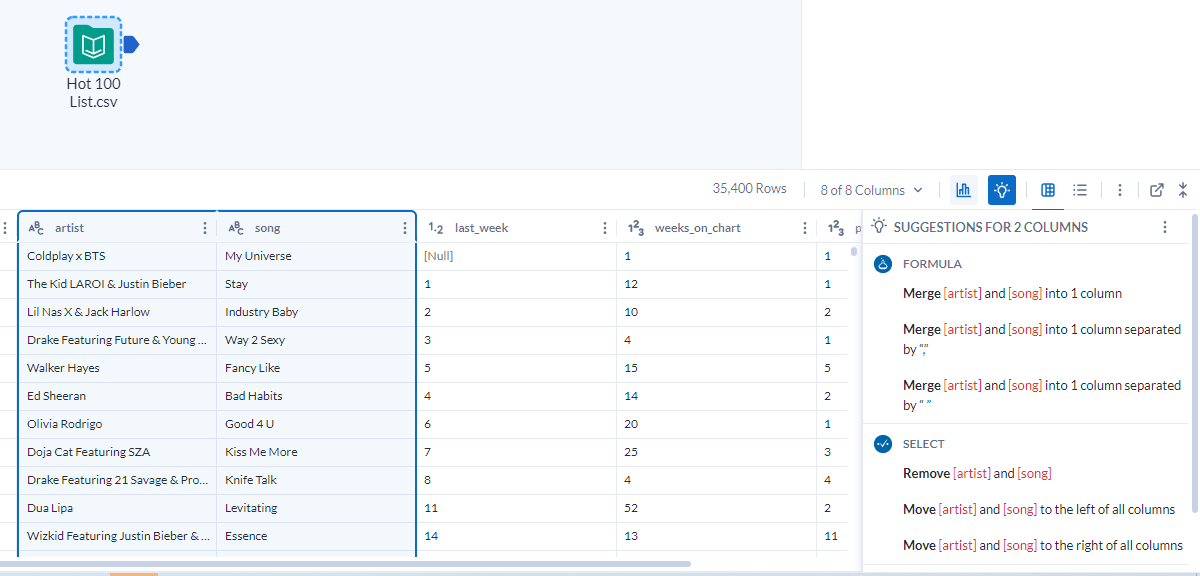Click the horizontal scrollbar under the table
1200x576 pixels.
point(345,564)
